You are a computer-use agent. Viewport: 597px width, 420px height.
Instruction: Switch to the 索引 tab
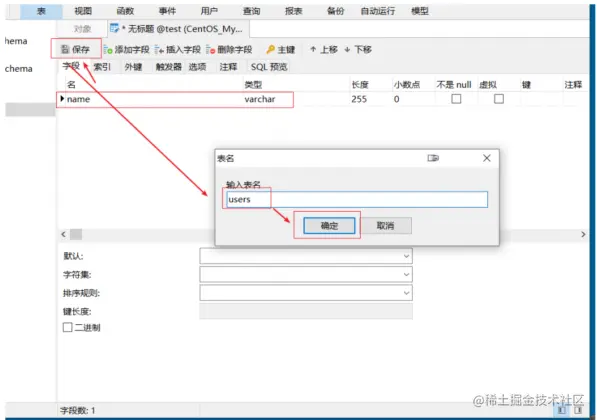point(102,67)
